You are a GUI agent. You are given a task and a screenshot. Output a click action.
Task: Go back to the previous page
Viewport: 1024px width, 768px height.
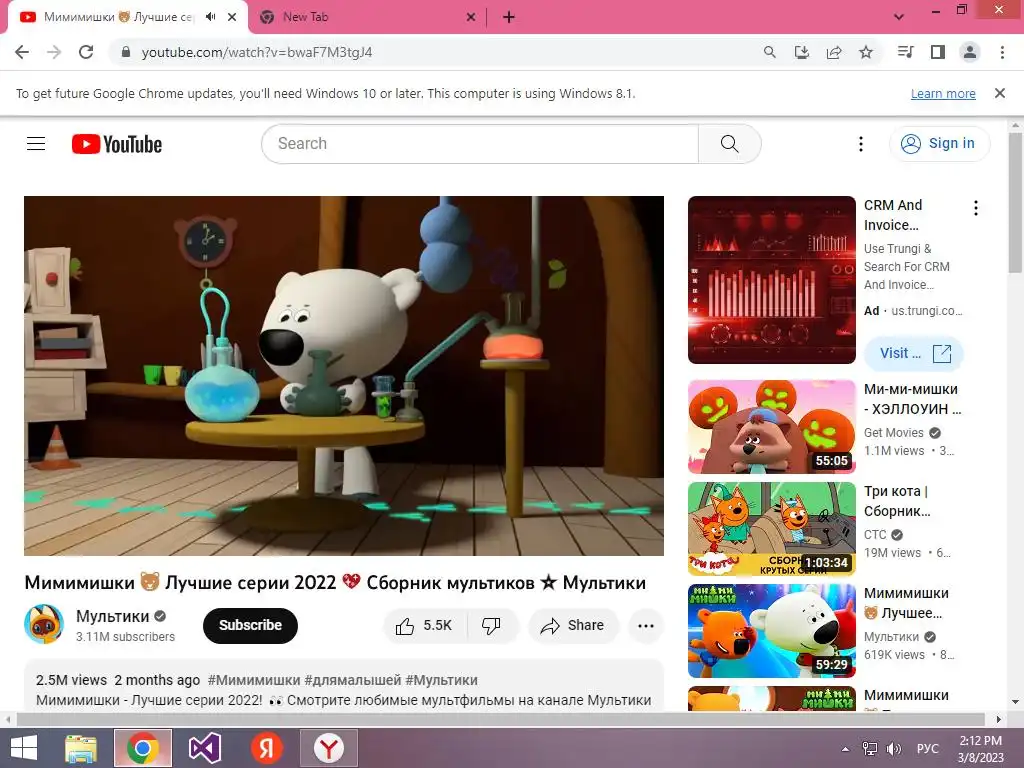(22, 52)
